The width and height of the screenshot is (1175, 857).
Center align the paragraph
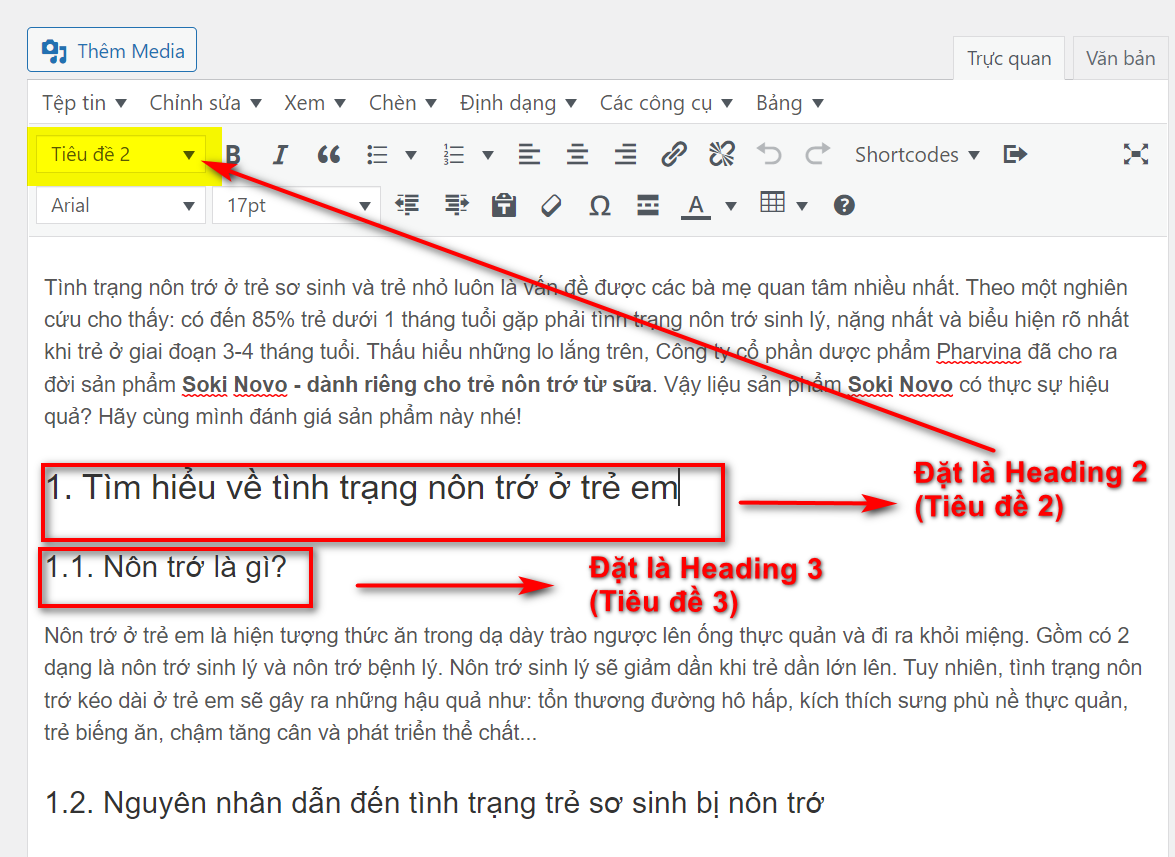[x=577, y=154]
